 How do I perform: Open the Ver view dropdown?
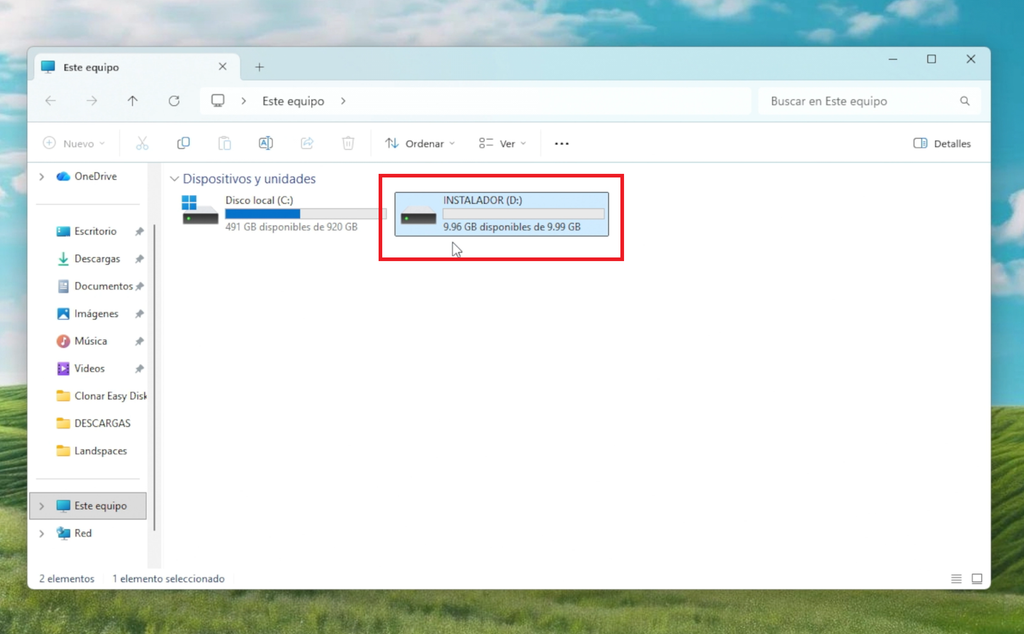click(x=502, y=143)
